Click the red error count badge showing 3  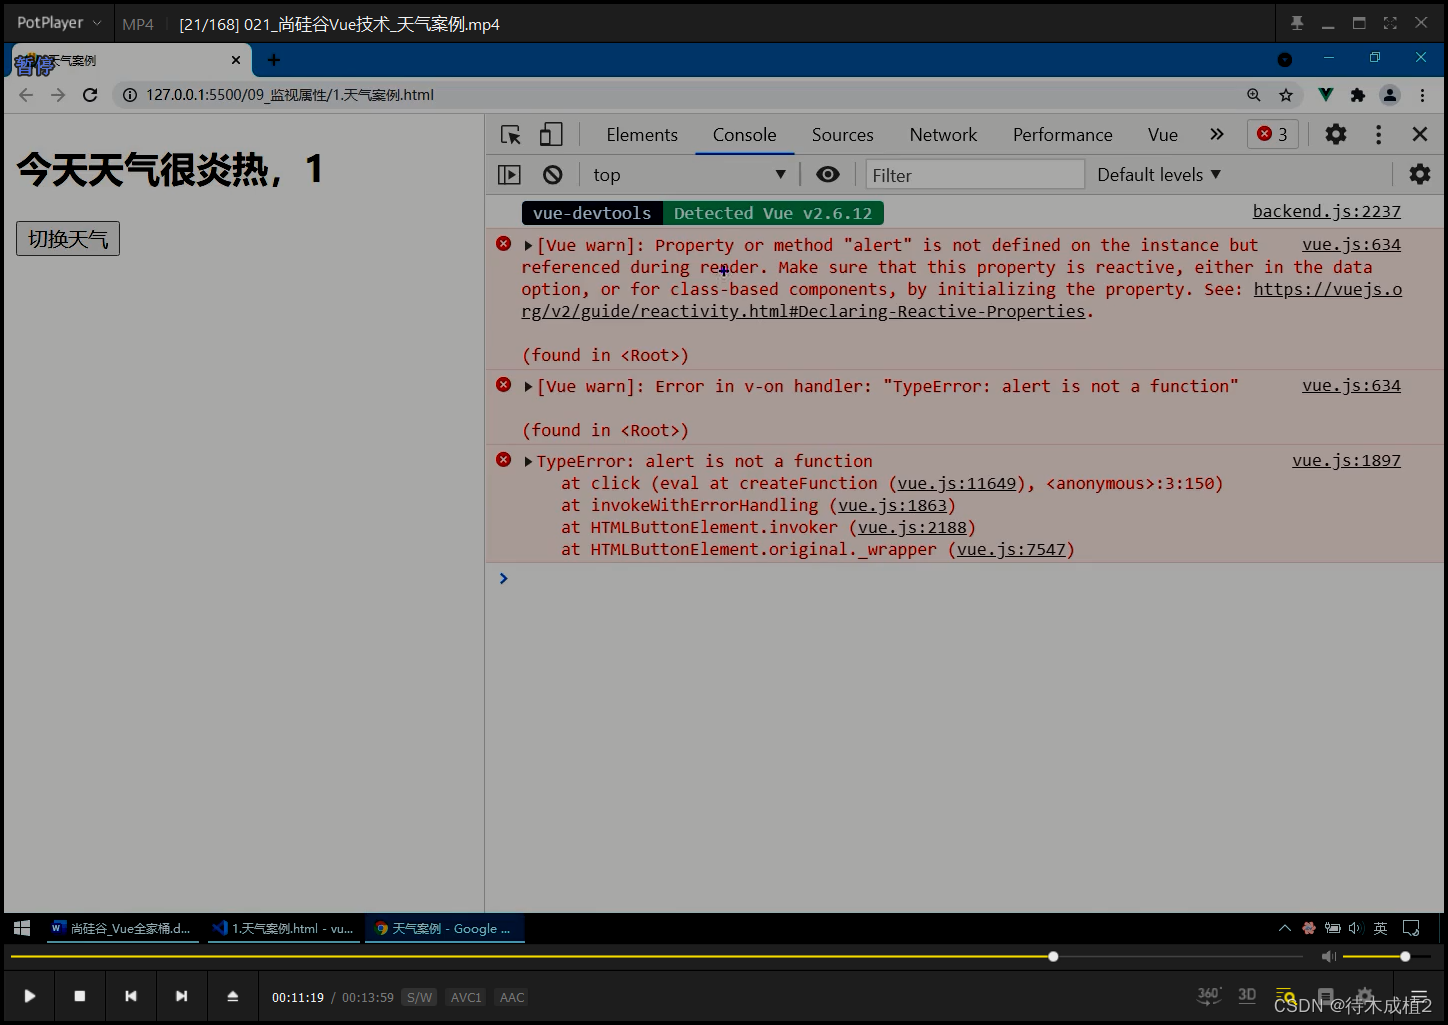(x=1273, y=134)
